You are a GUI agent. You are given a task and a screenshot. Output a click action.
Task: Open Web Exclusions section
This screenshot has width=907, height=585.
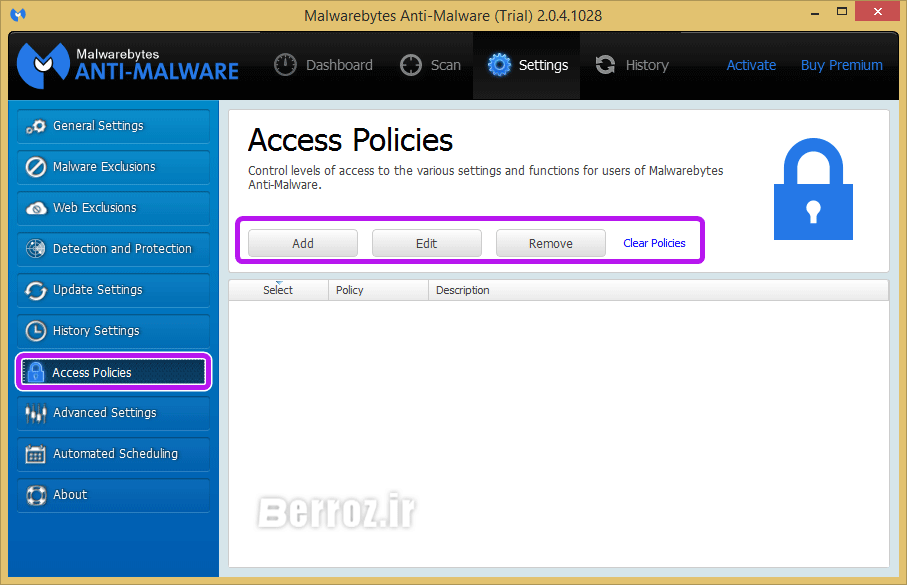[x=113, y=208]
